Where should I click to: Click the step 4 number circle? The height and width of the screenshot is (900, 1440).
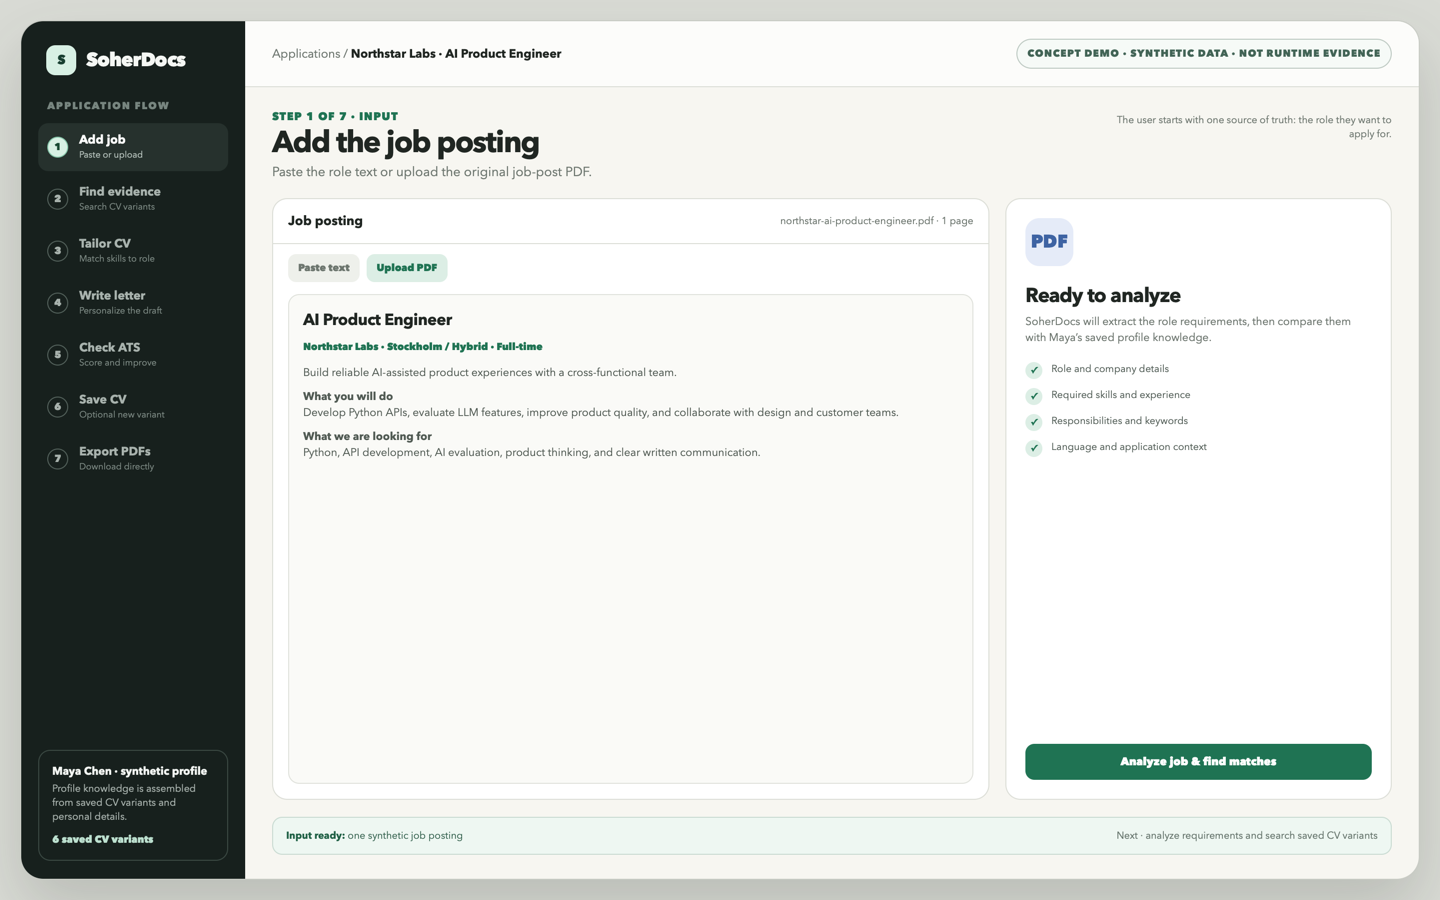(58, 303)
